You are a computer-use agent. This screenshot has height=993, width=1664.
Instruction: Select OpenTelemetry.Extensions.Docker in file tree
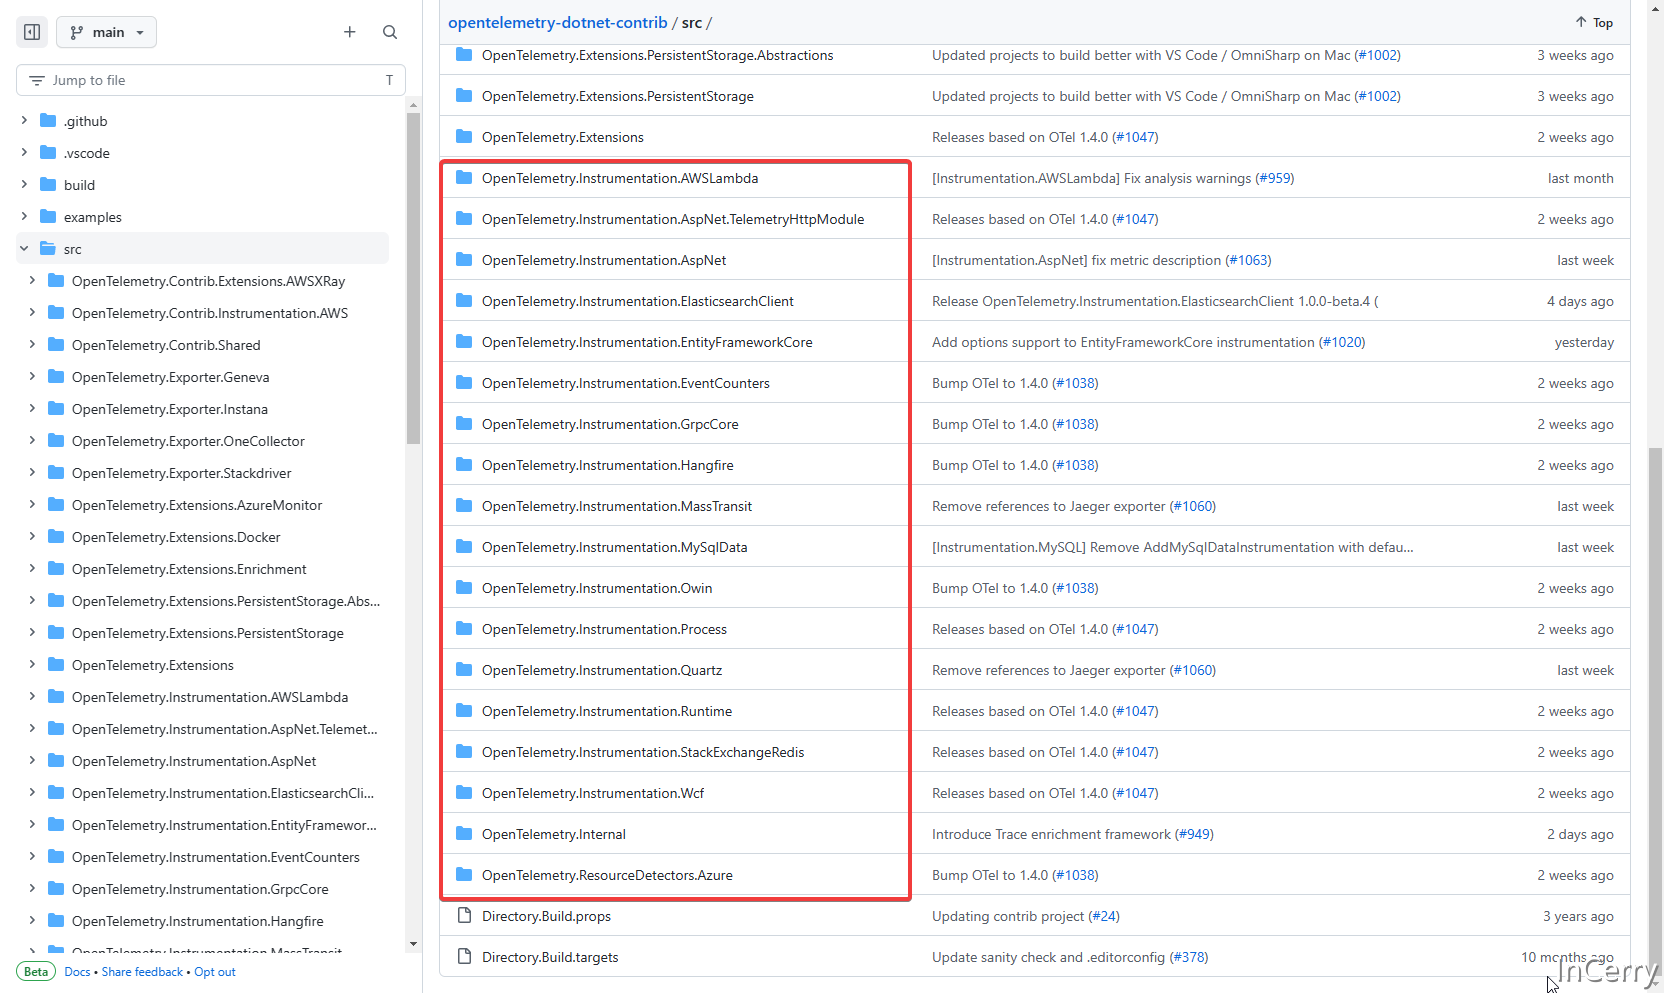[x=176, y=537]
